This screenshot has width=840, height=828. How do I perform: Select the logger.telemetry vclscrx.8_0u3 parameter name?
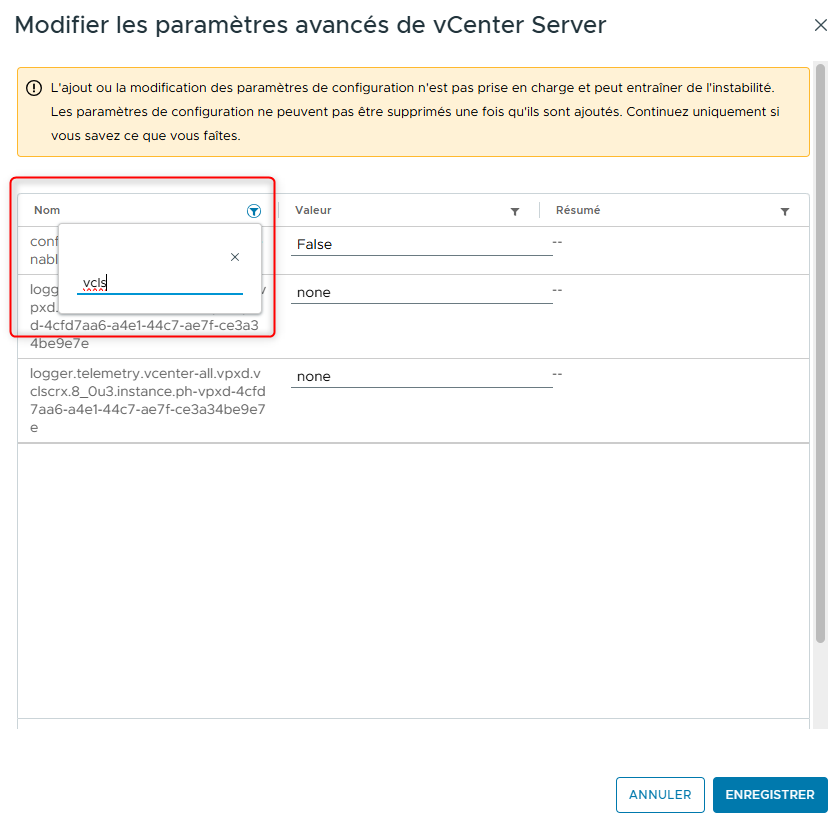[147, 400]
